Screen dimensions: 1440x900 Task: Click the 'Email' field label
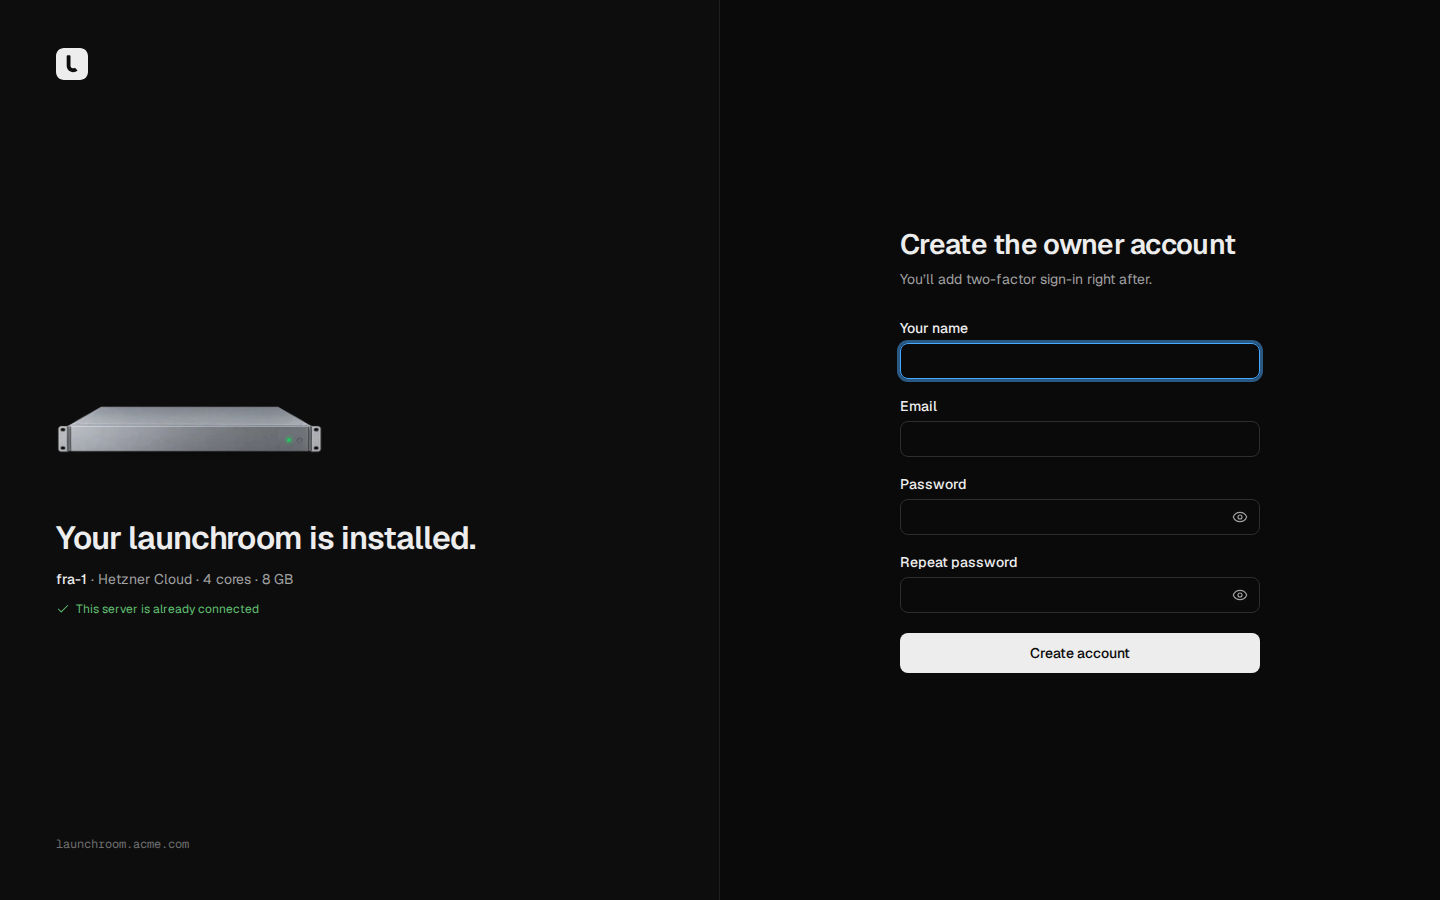coord(918,406)
